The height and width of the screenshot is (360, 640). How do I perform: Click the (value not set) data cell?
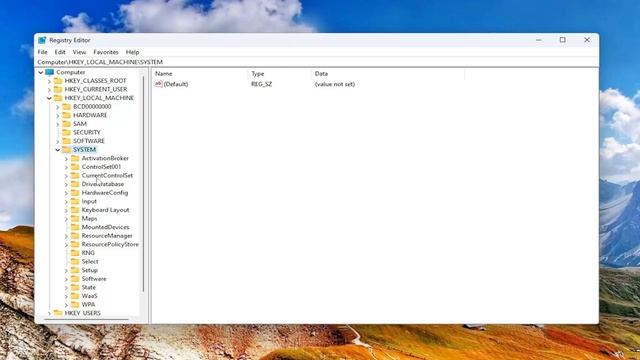[335, 84]
